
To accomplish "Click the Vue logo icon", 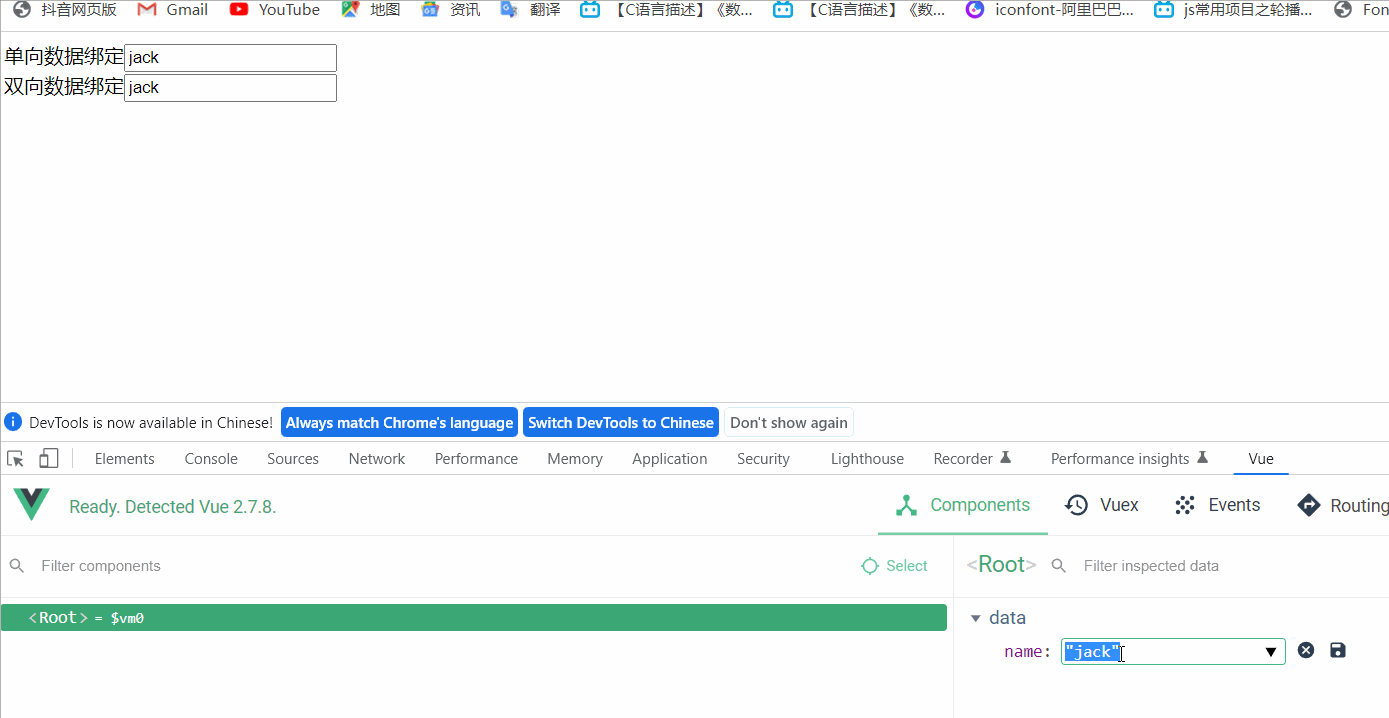I will (x=32, y=505).
